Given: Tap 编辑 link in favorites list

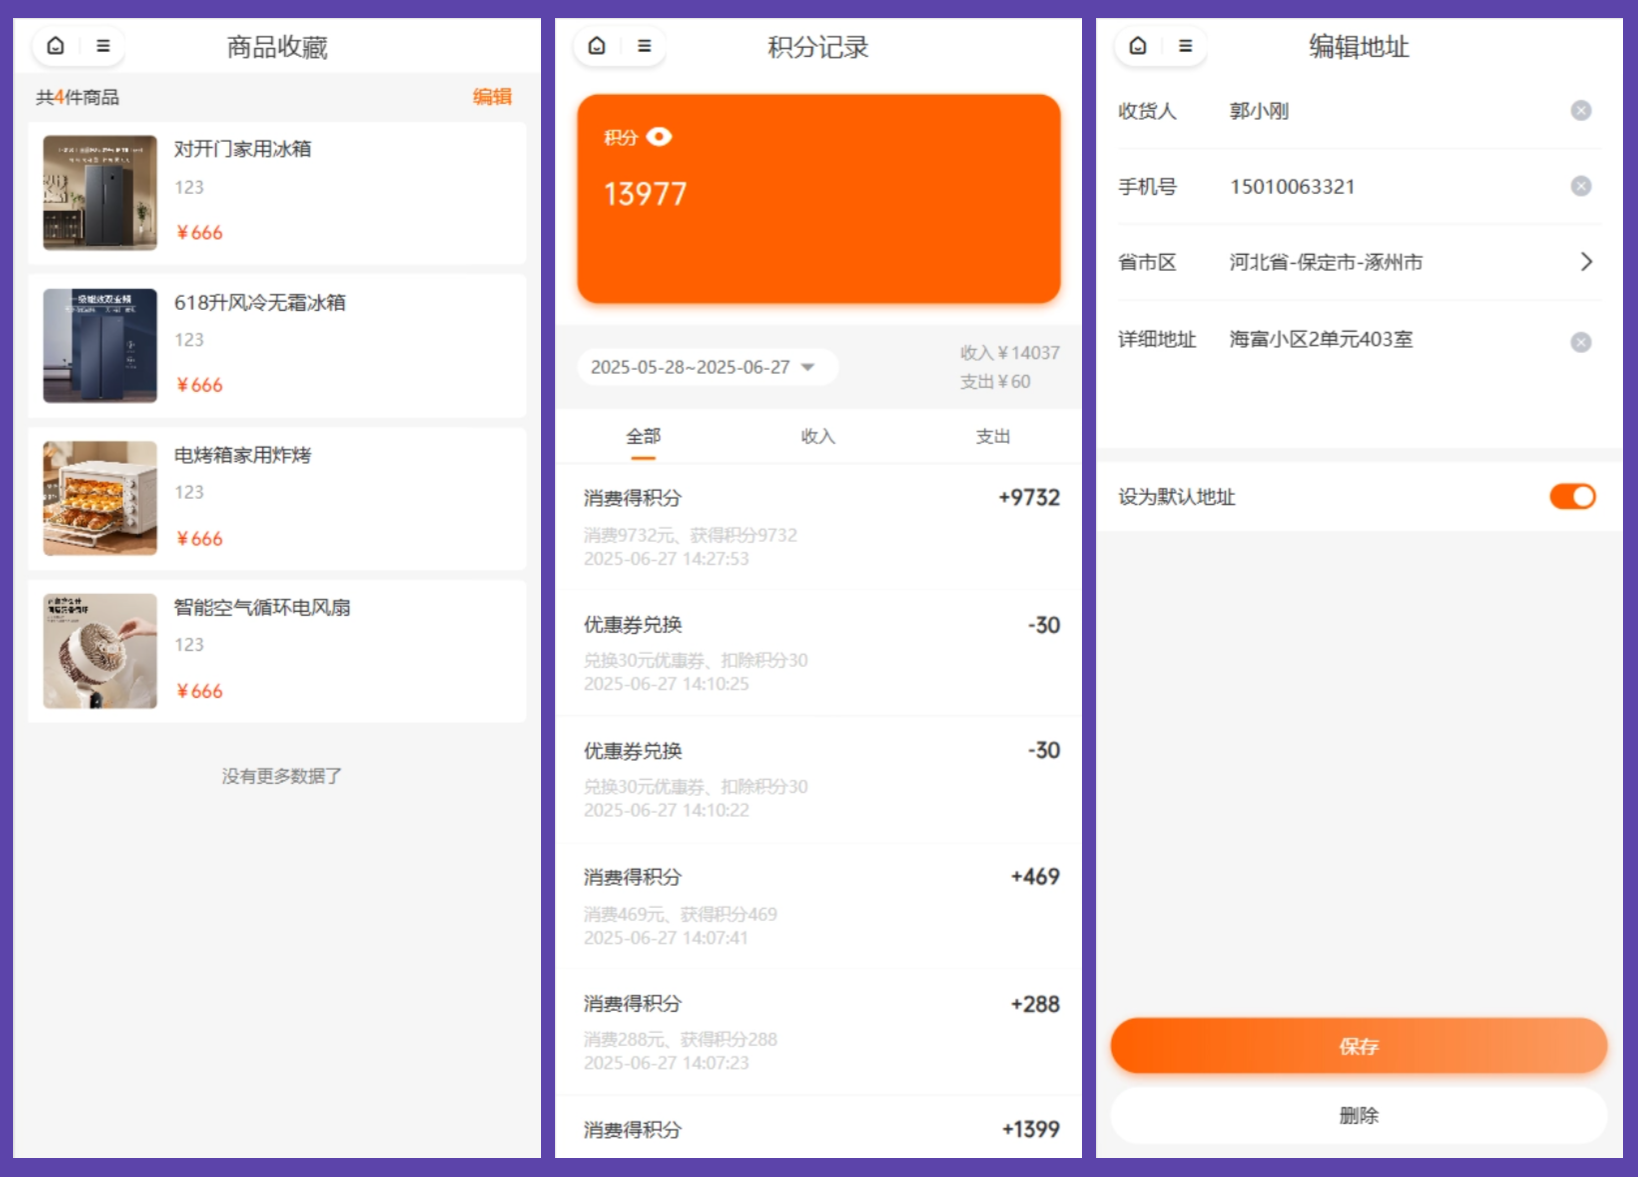Looking at the screenshot, I should 492,97.
